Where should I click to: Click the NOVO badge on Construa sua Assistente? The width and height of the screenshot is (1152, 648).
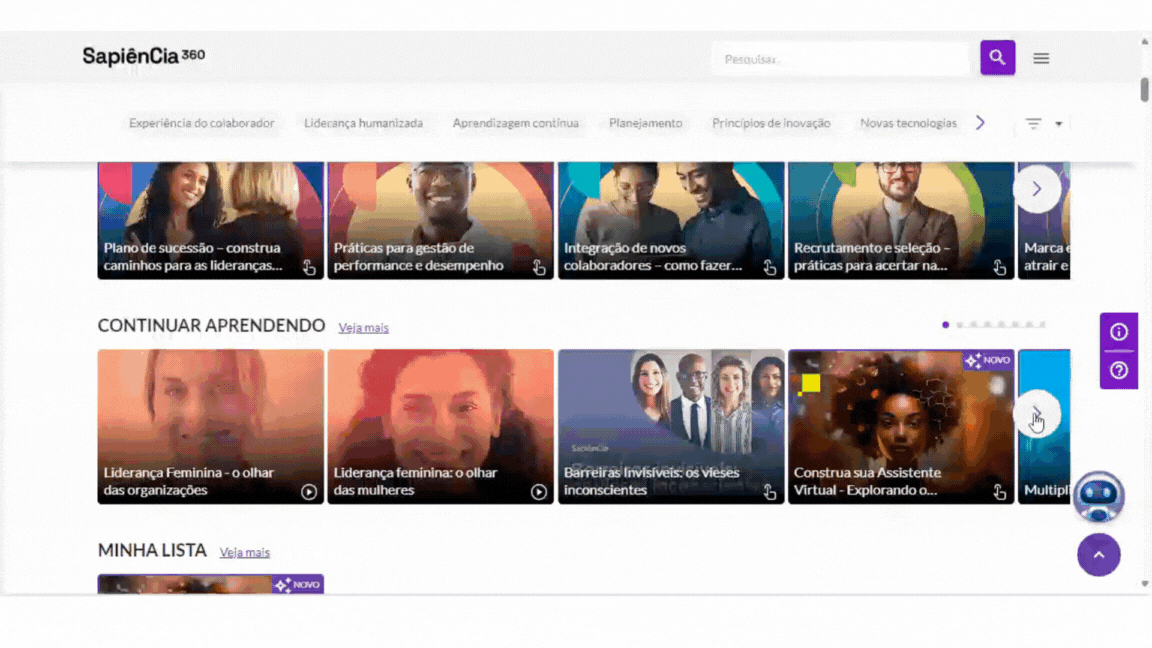point(988,360)
